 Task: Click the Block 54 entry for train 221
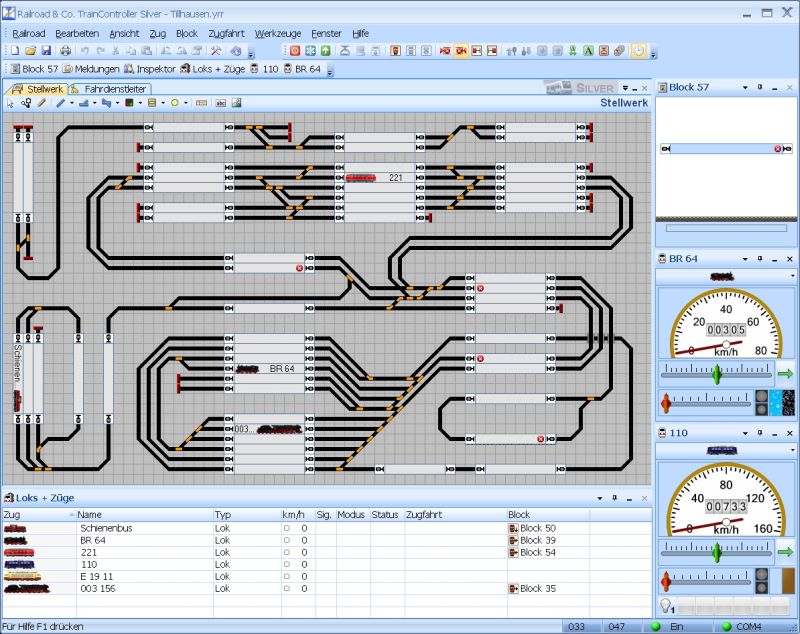pyautogui.click(x=532, y=552)
